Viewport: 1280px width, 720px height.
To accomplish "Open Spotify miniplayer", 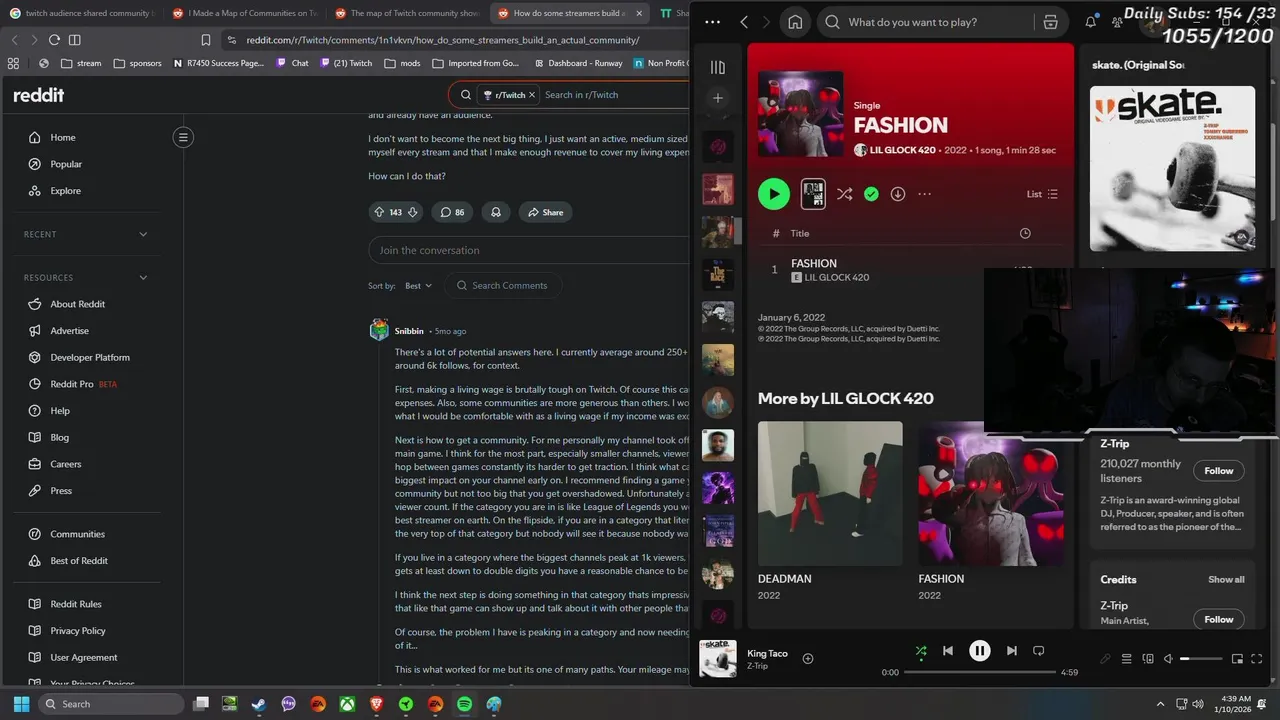I will coord(1237,659).
